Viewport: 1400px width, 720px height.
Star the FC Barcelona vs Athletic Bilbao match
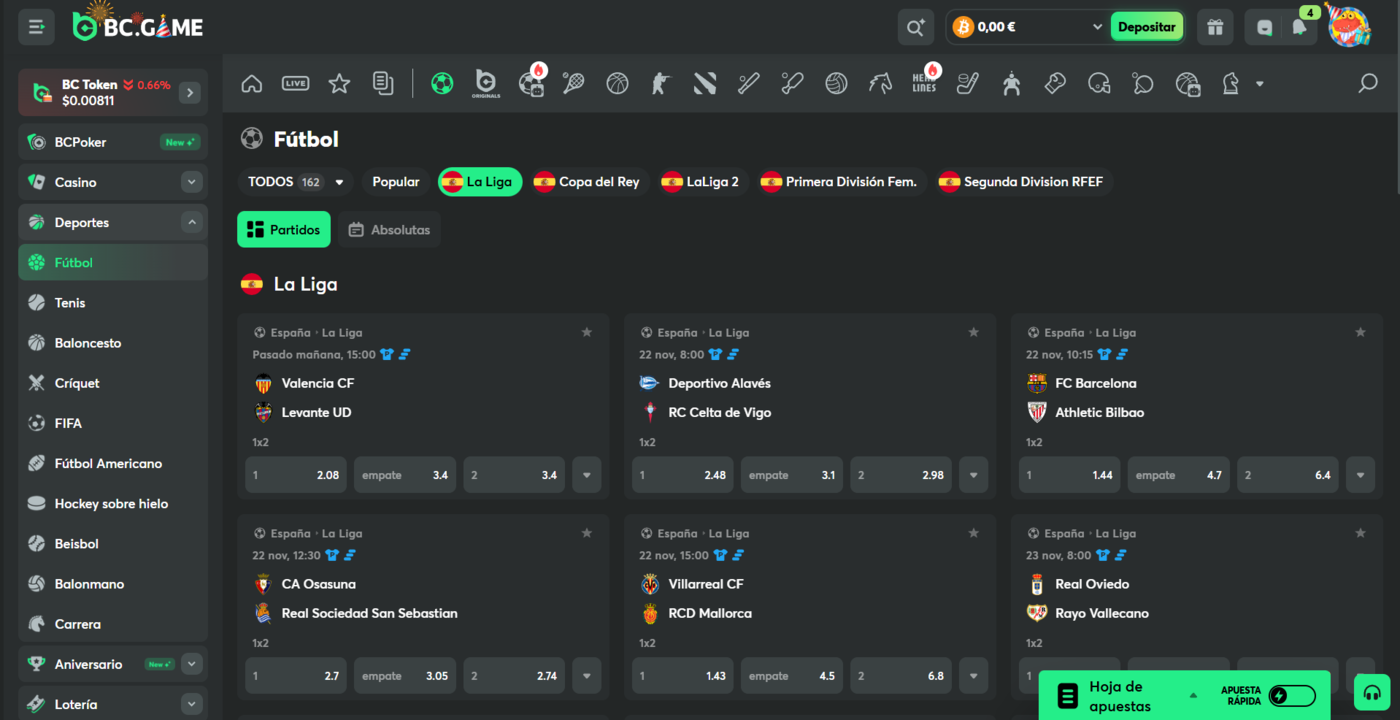click(x=1360, y=332)
